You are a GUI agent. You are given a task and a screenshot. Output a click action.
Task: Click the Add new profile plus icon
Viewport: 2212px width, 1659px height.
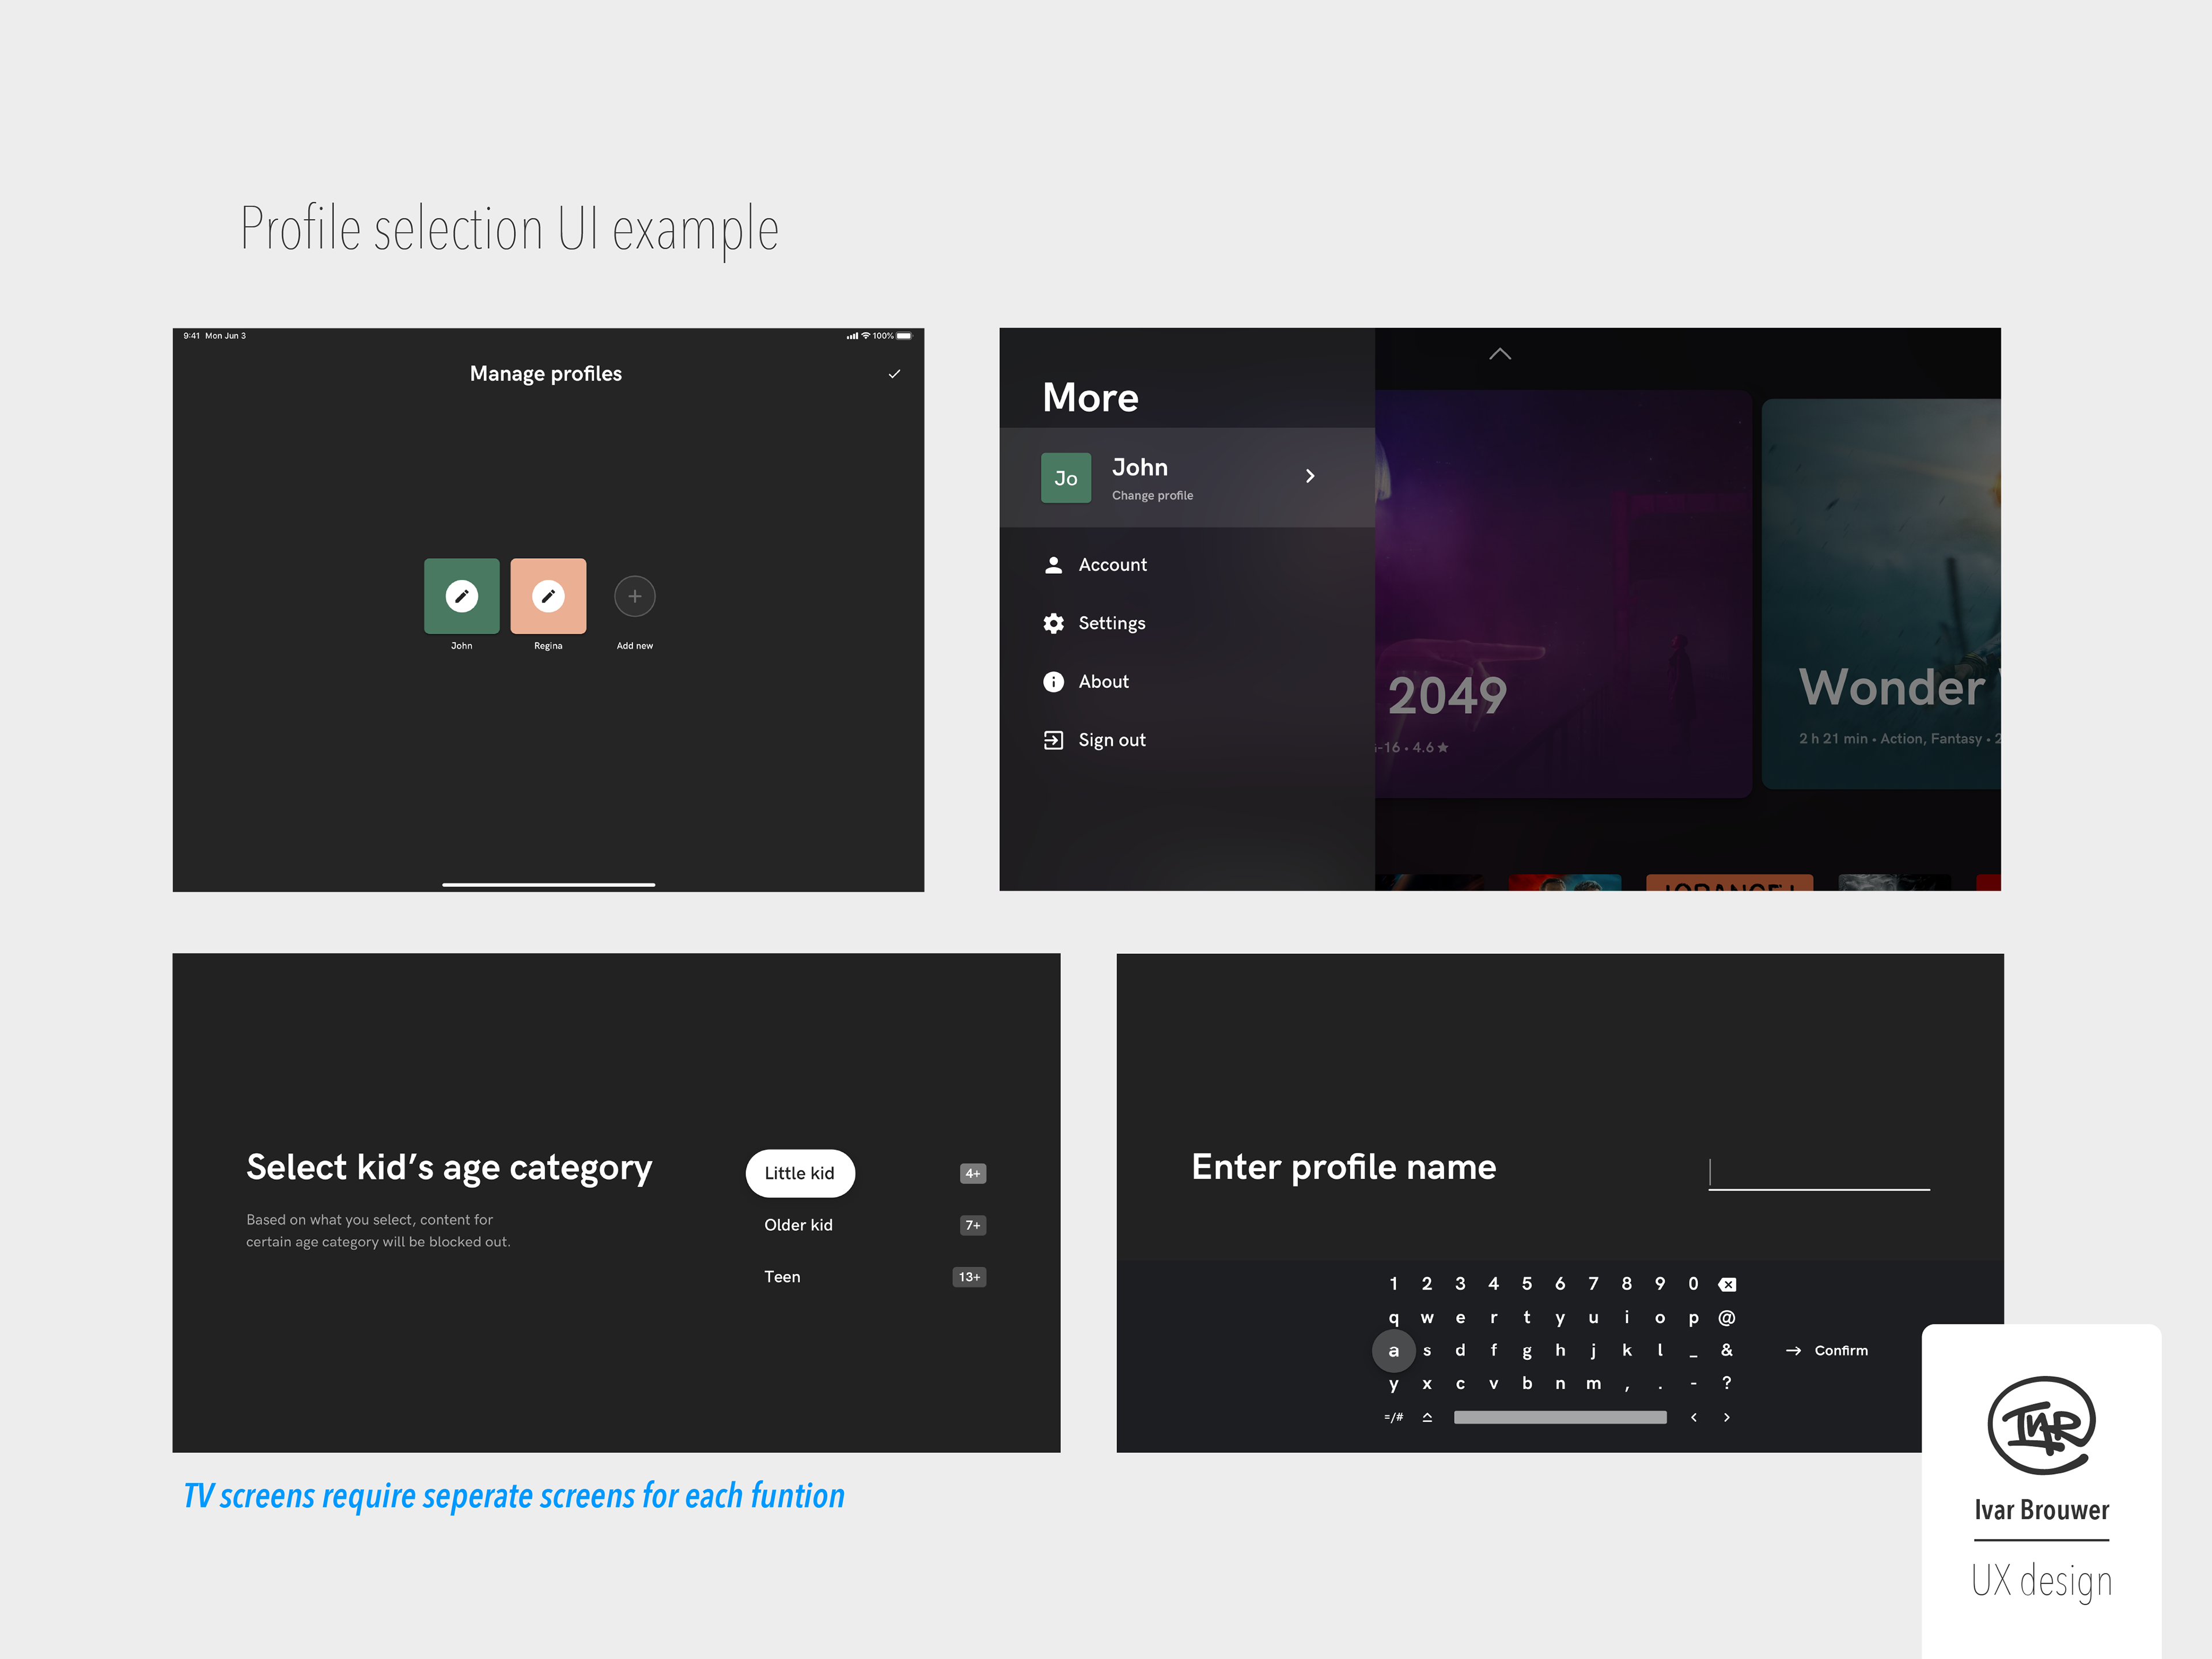point(634,596)
